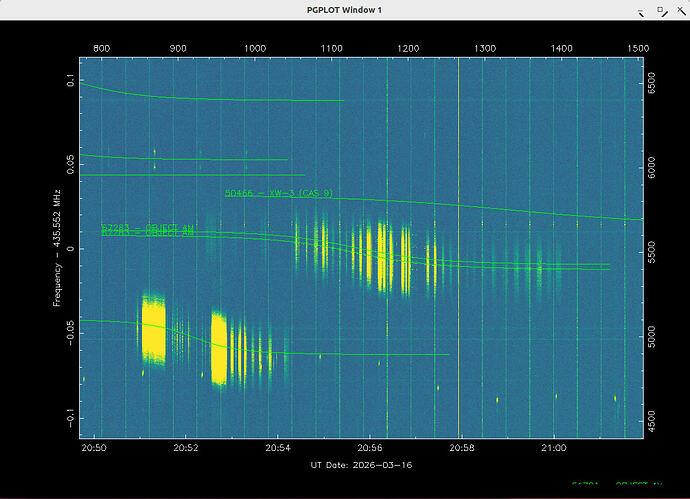Image resolution: width=690 pixels, height=499 pixels.
Task: Maximize the PGPLOT window
Action: 660,11
